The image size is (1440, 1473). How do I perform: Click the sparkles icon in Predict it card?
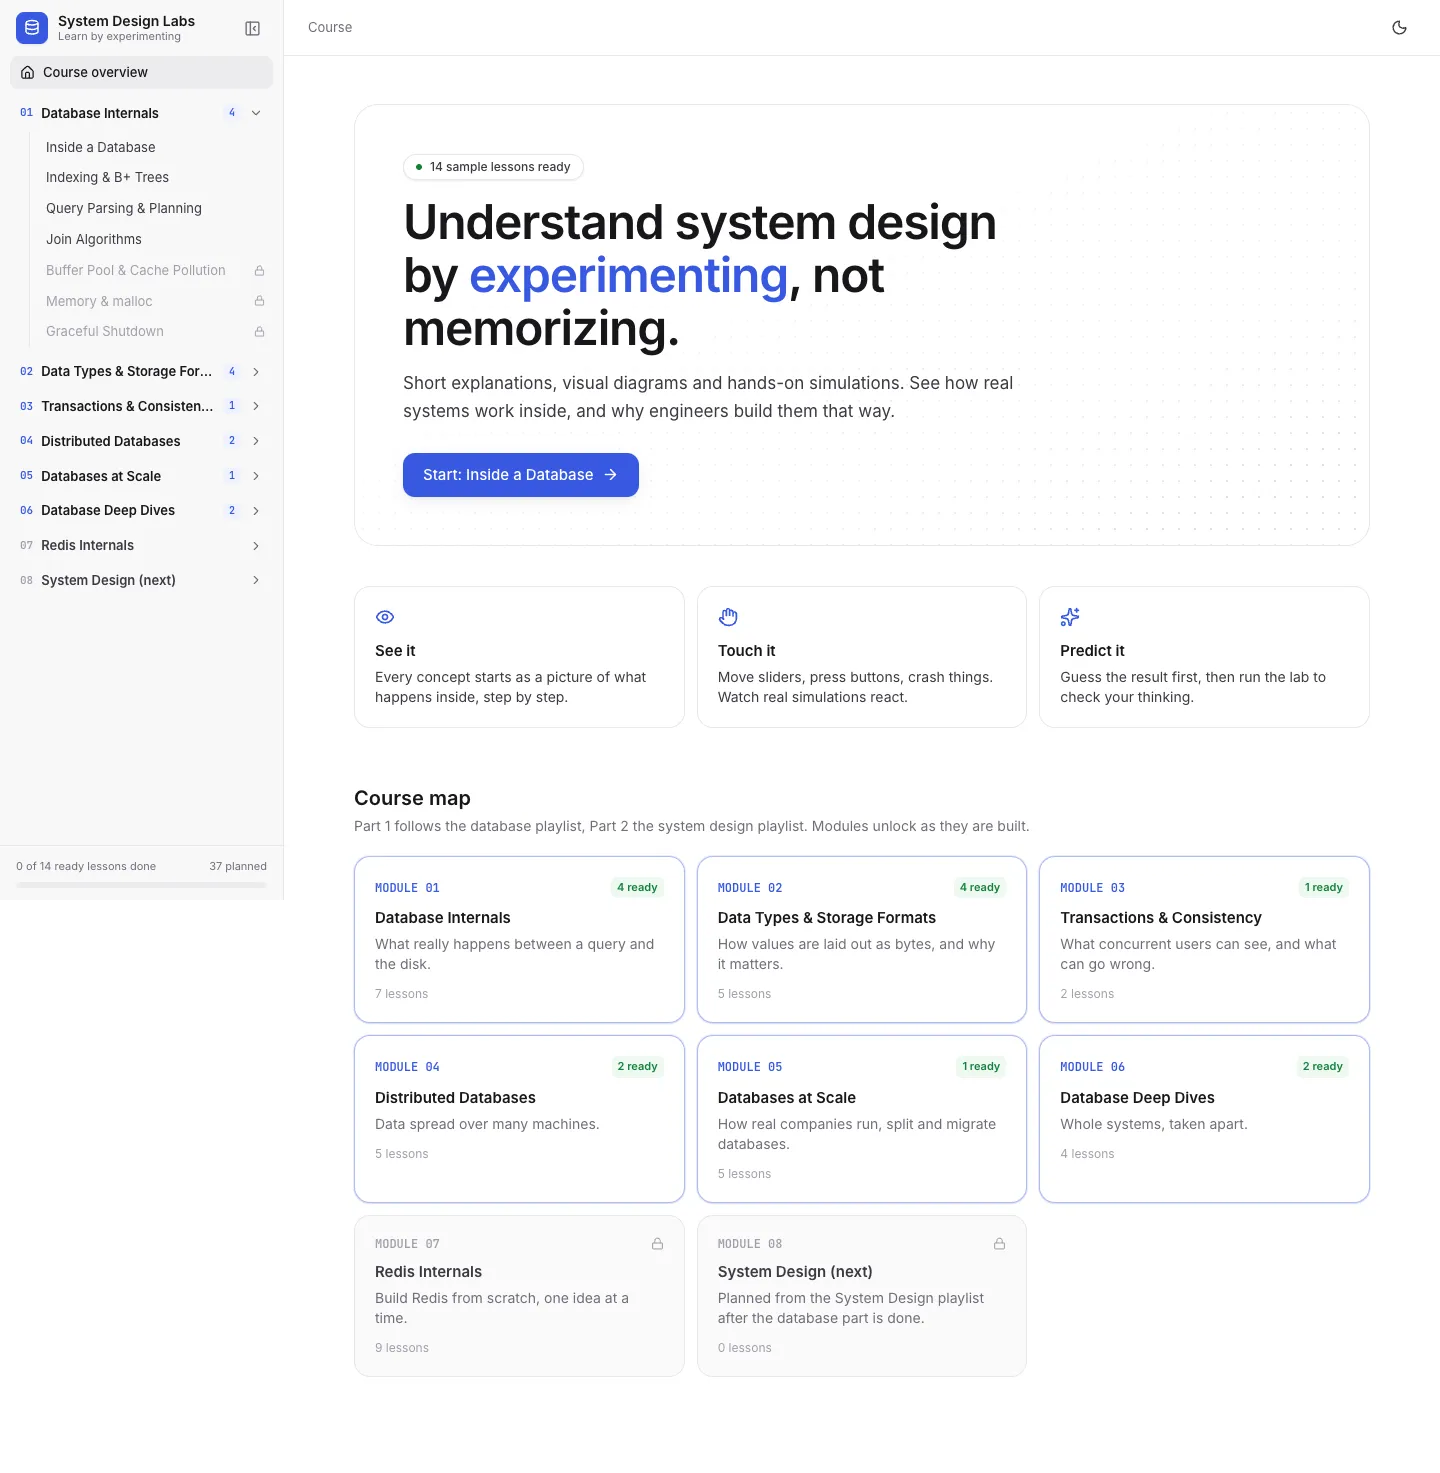tap(1070, 617)
